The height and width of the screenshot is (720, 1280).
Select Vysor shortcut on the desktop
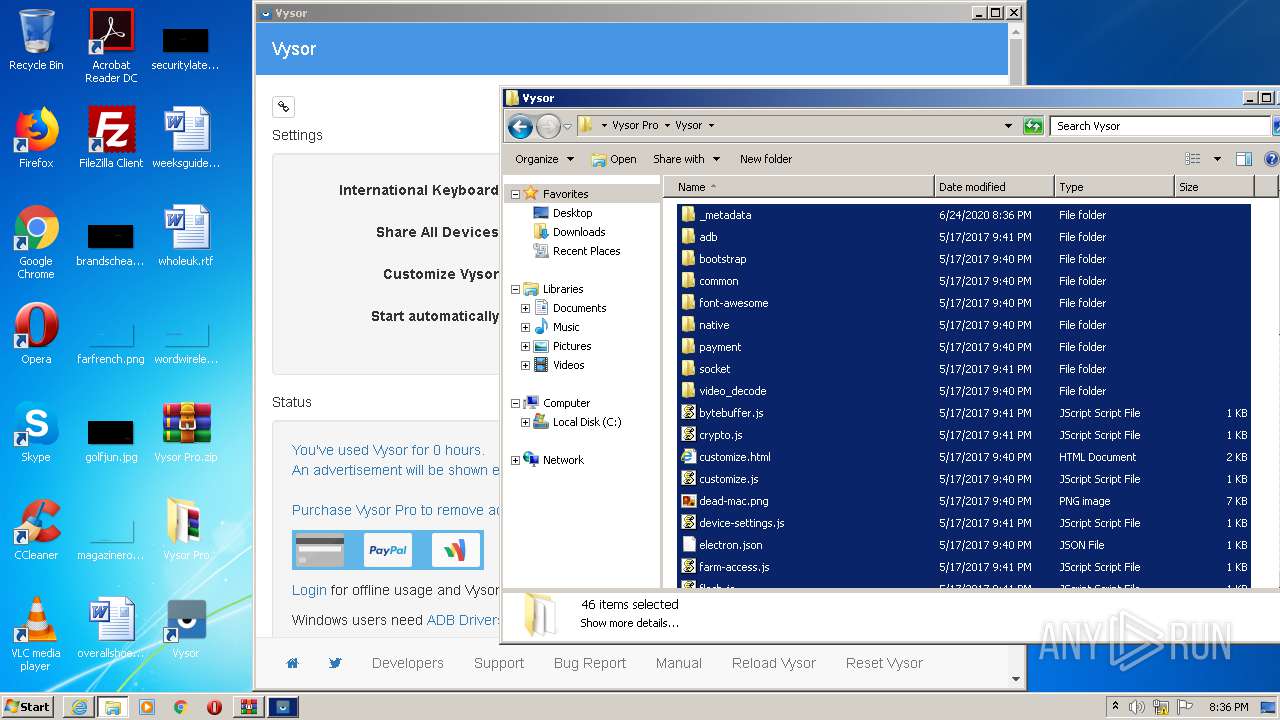pyautogui.click(x=186, y=629)
